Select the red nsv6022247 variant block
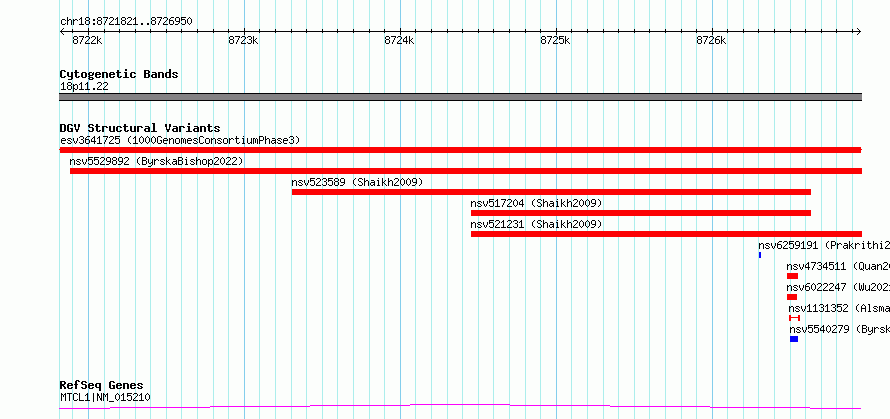Screen dimensions: 890x419 [x=792, y=297]
